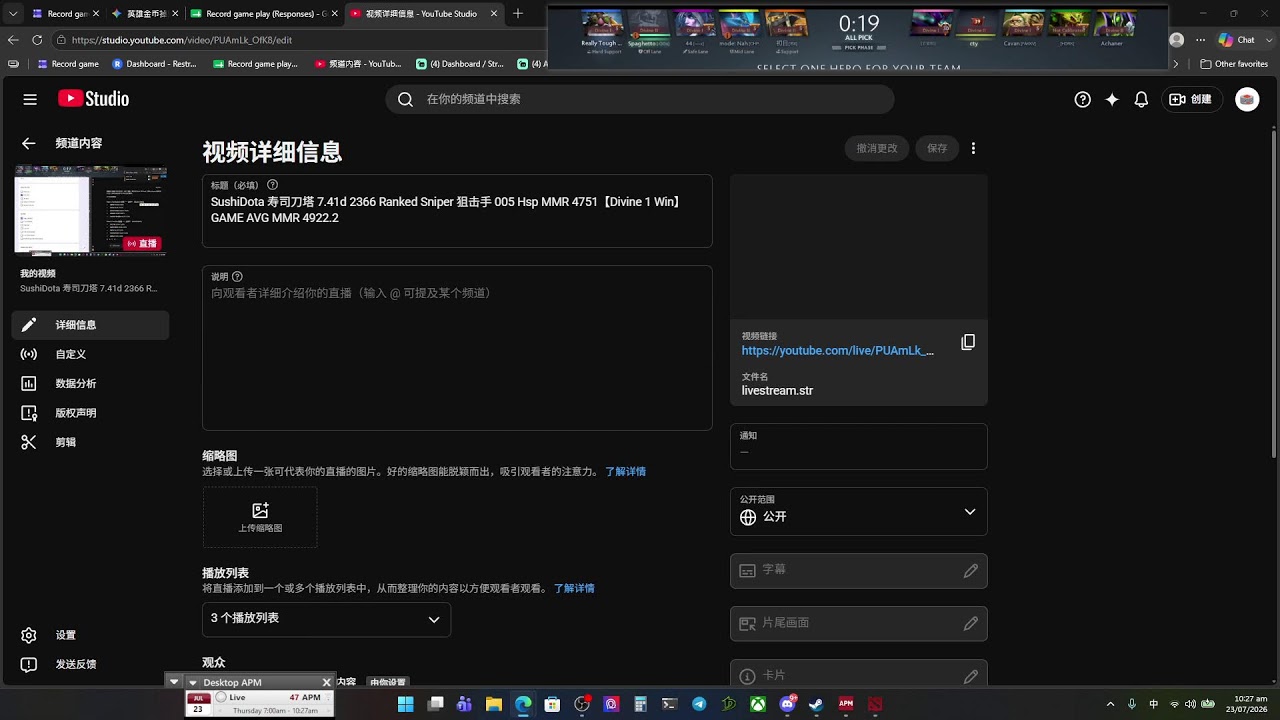Click the search box 在你的频道中搜索

(x=640, y=99)
